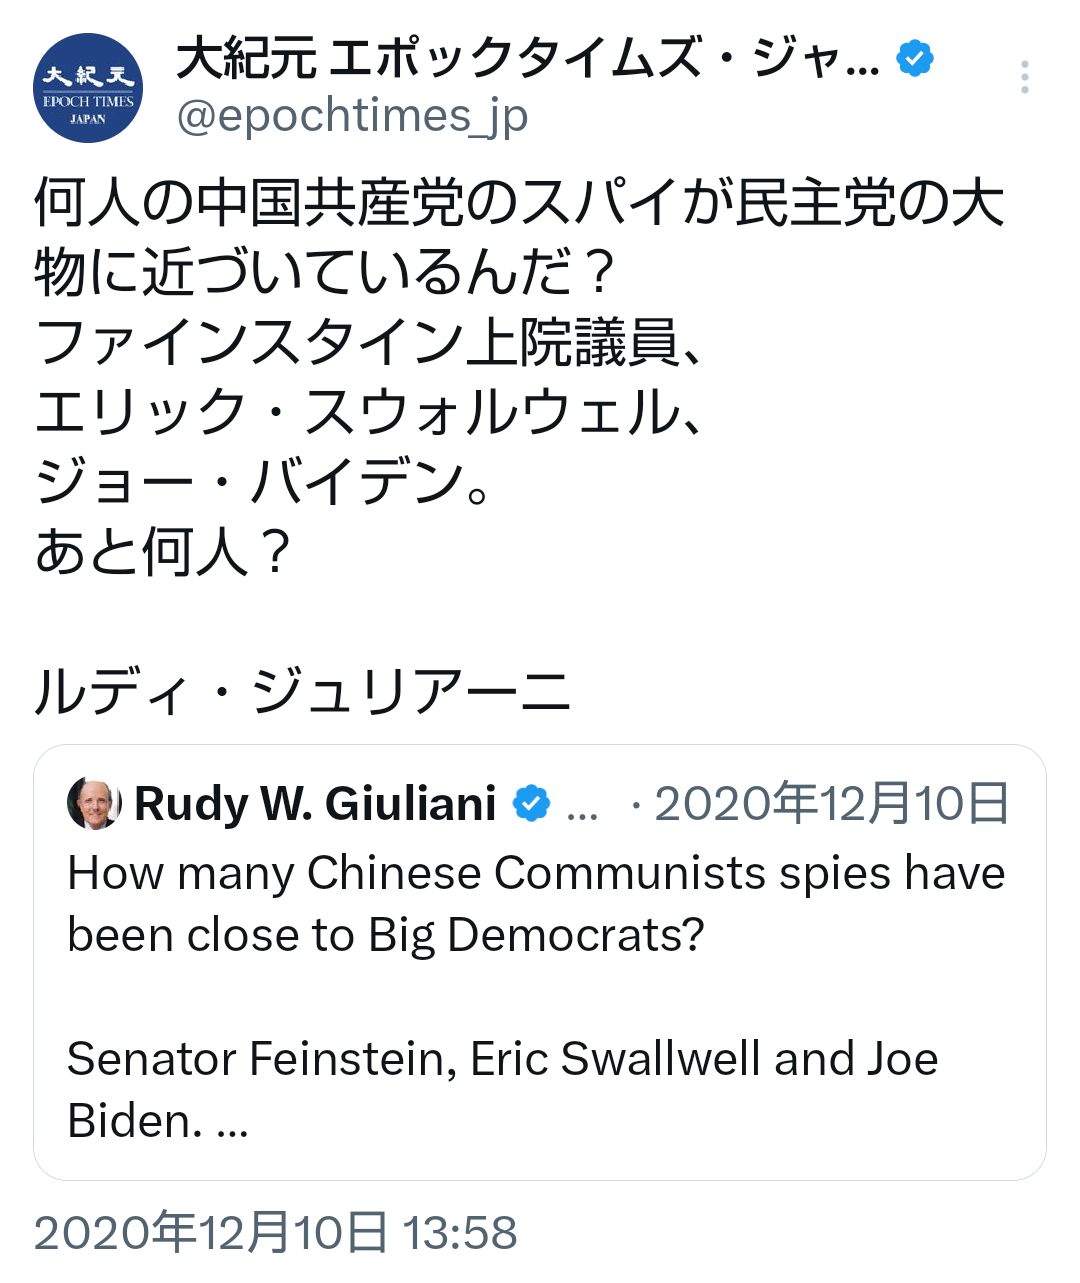This screenshot has width=1080, height=1283.
Task: Click verified badge next to Rudy W. Giuliani
Action: click(x=531, y=804)
